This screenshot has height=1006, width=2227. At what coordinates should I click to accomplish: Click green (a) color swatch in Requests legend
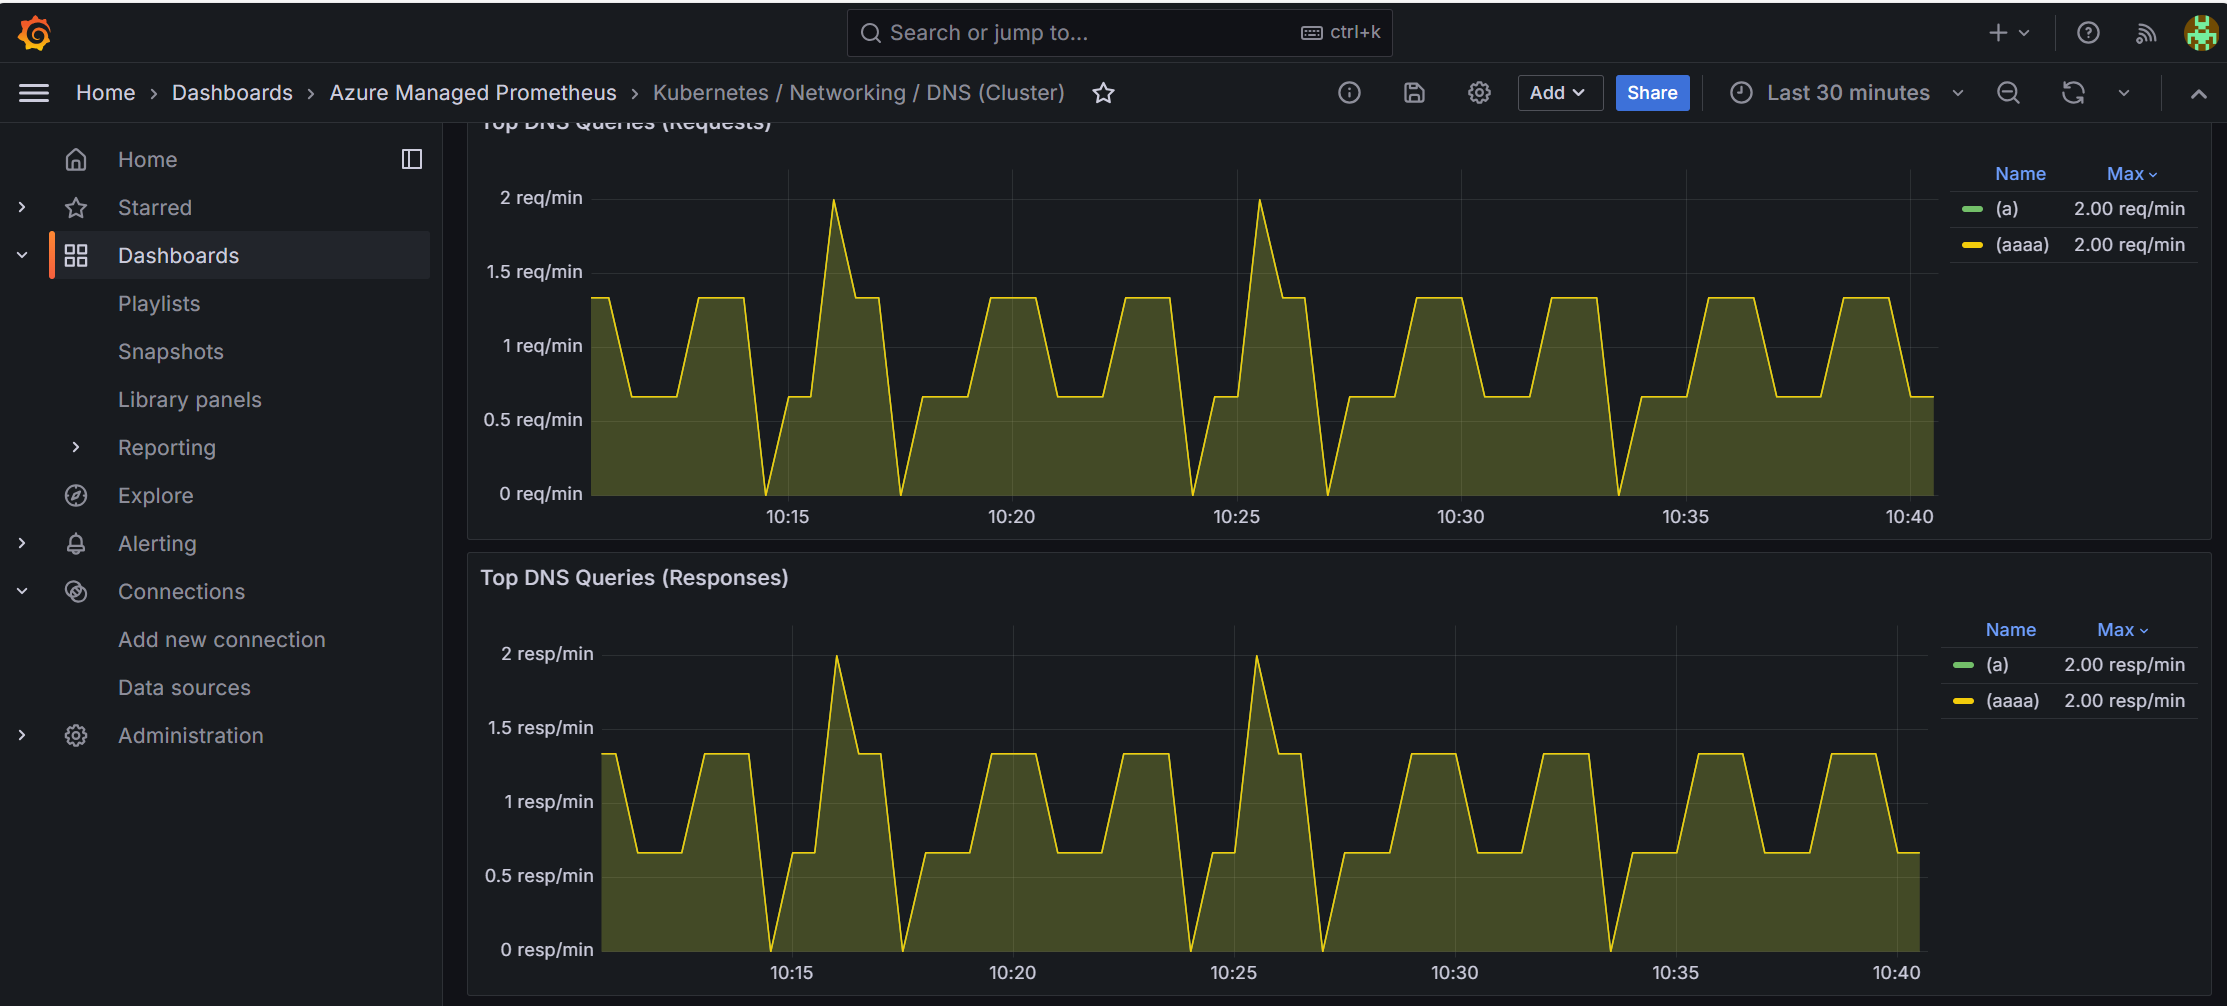tap(1972, 208)
